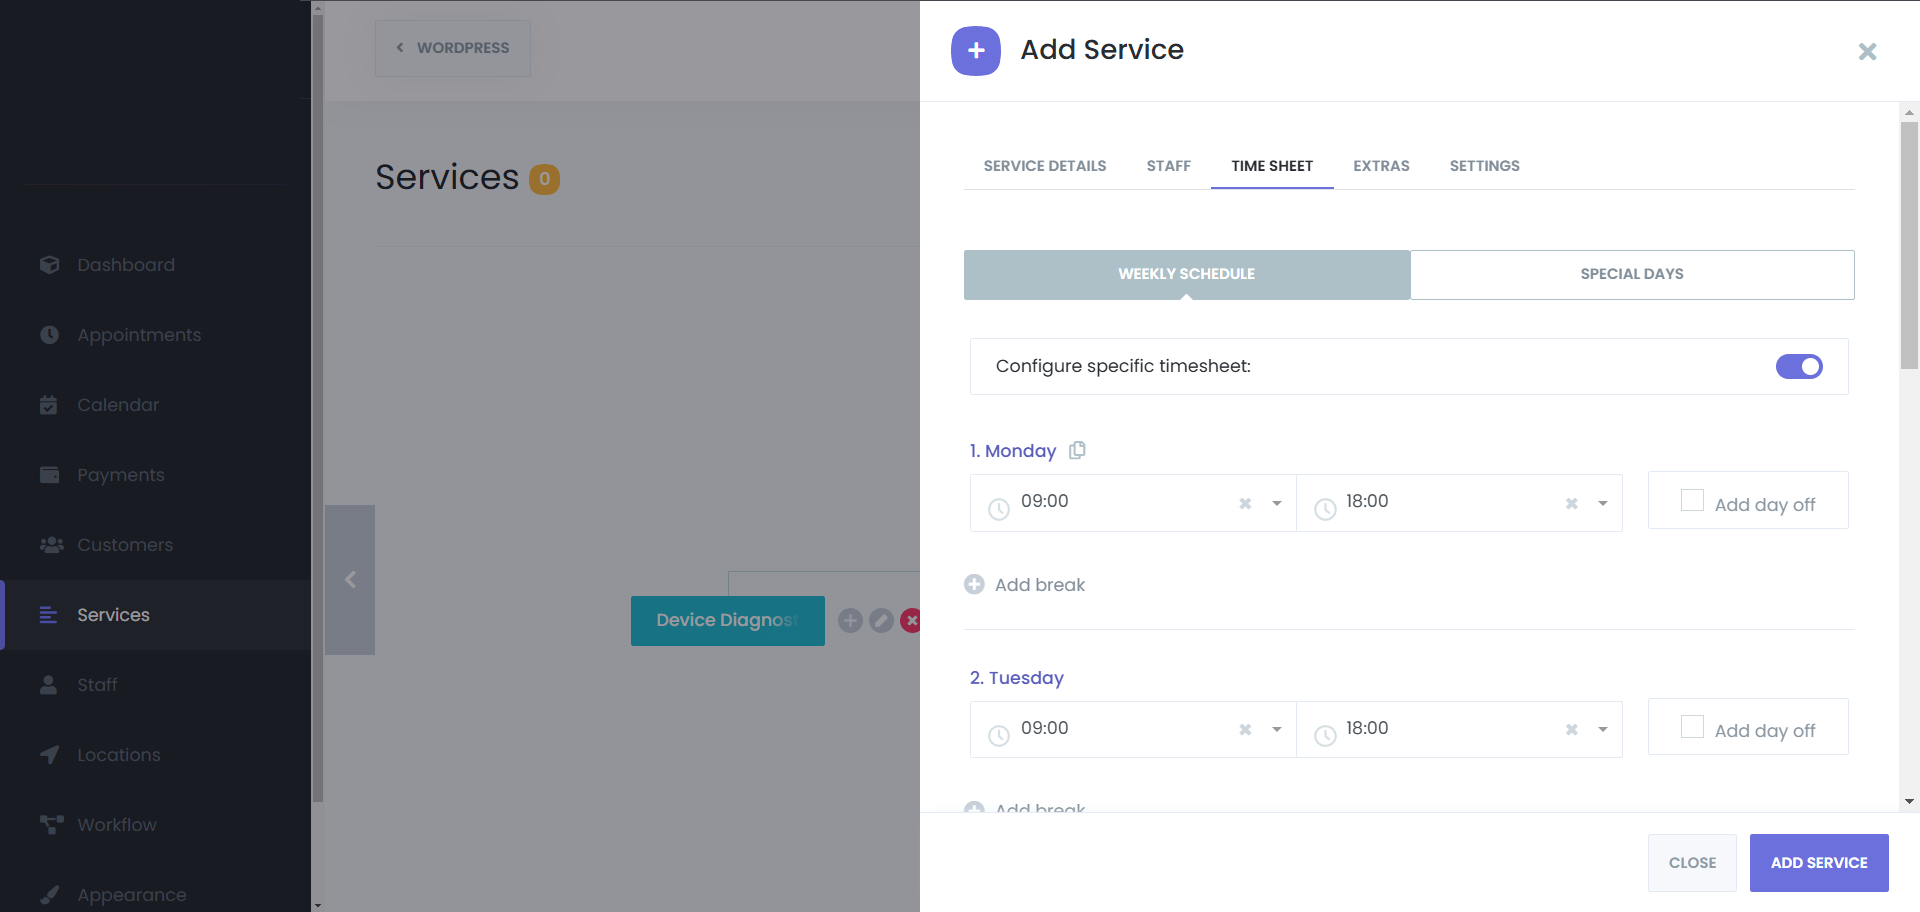
Task: Click the plus icon for Monday's Add break
Action: coord(974,584)
